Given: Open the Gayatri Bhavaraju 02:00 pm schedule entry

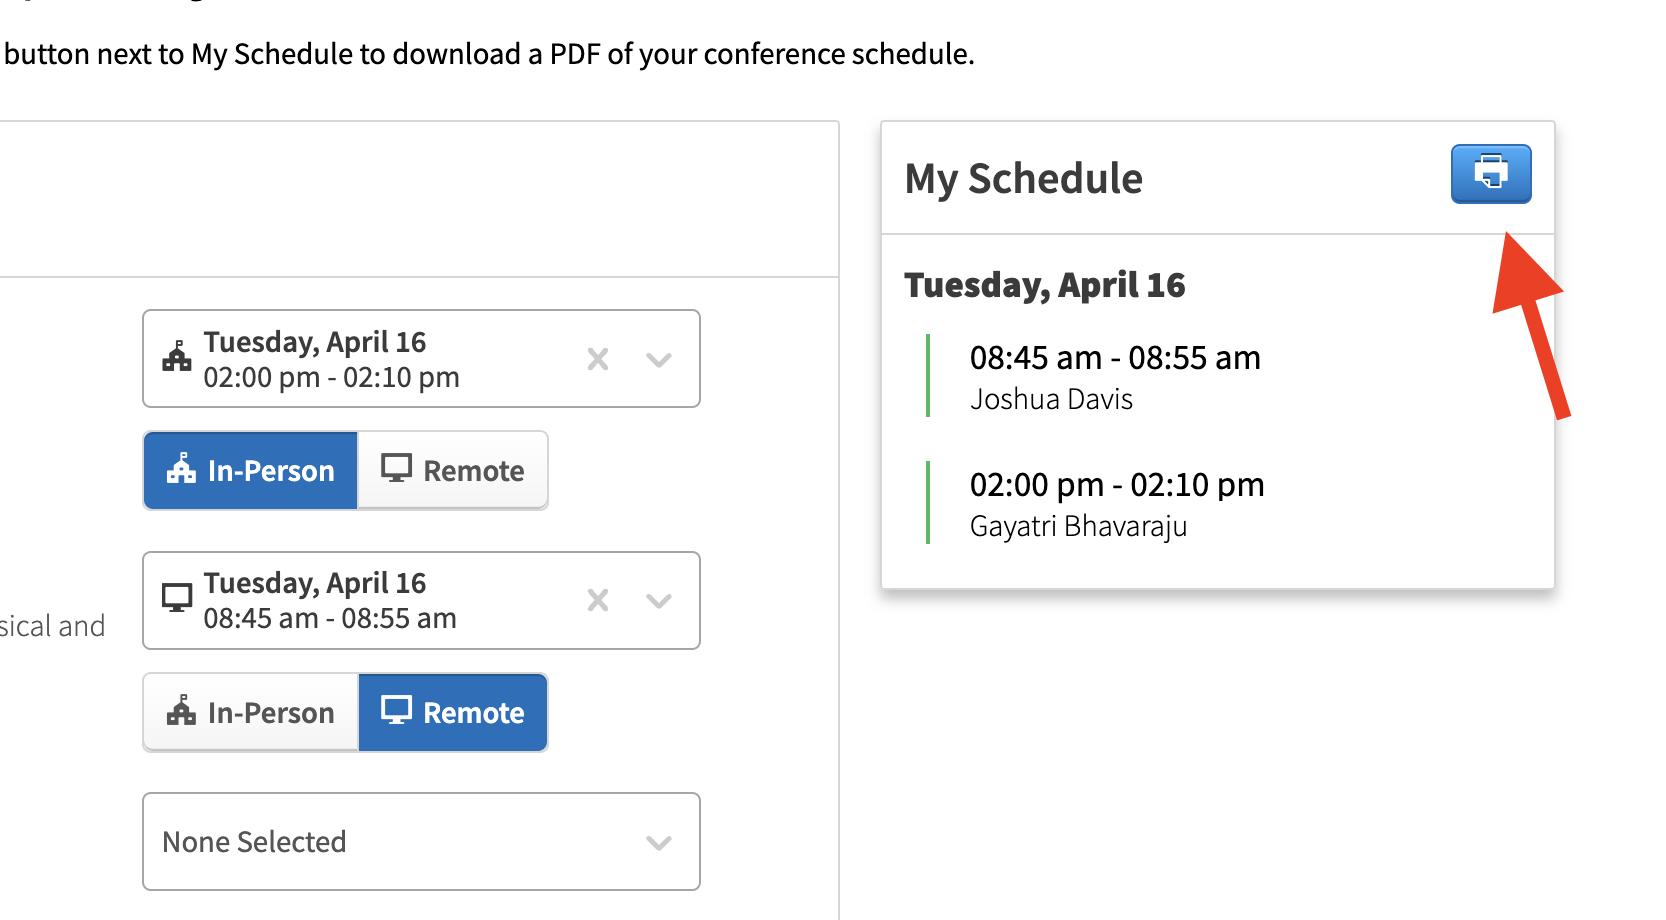Looking at the screenshot, I should tap(1117, 504).
